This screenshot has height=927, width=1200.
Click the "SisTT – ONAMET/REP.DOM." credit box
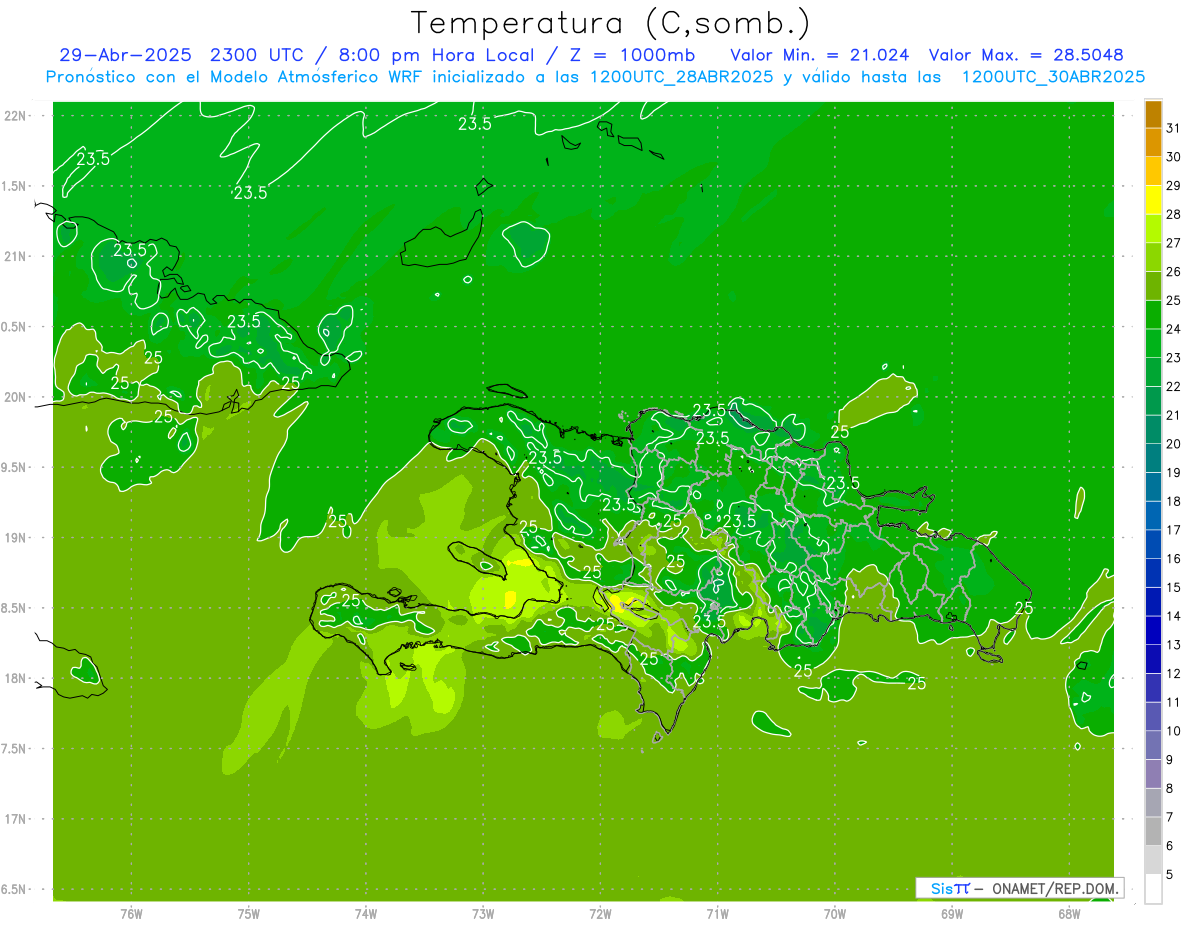[1020, 888]
